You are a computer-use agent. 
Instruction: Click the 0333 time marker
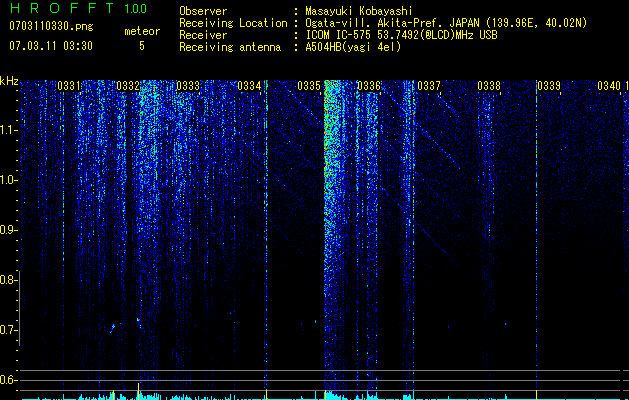tap(188, 86)
